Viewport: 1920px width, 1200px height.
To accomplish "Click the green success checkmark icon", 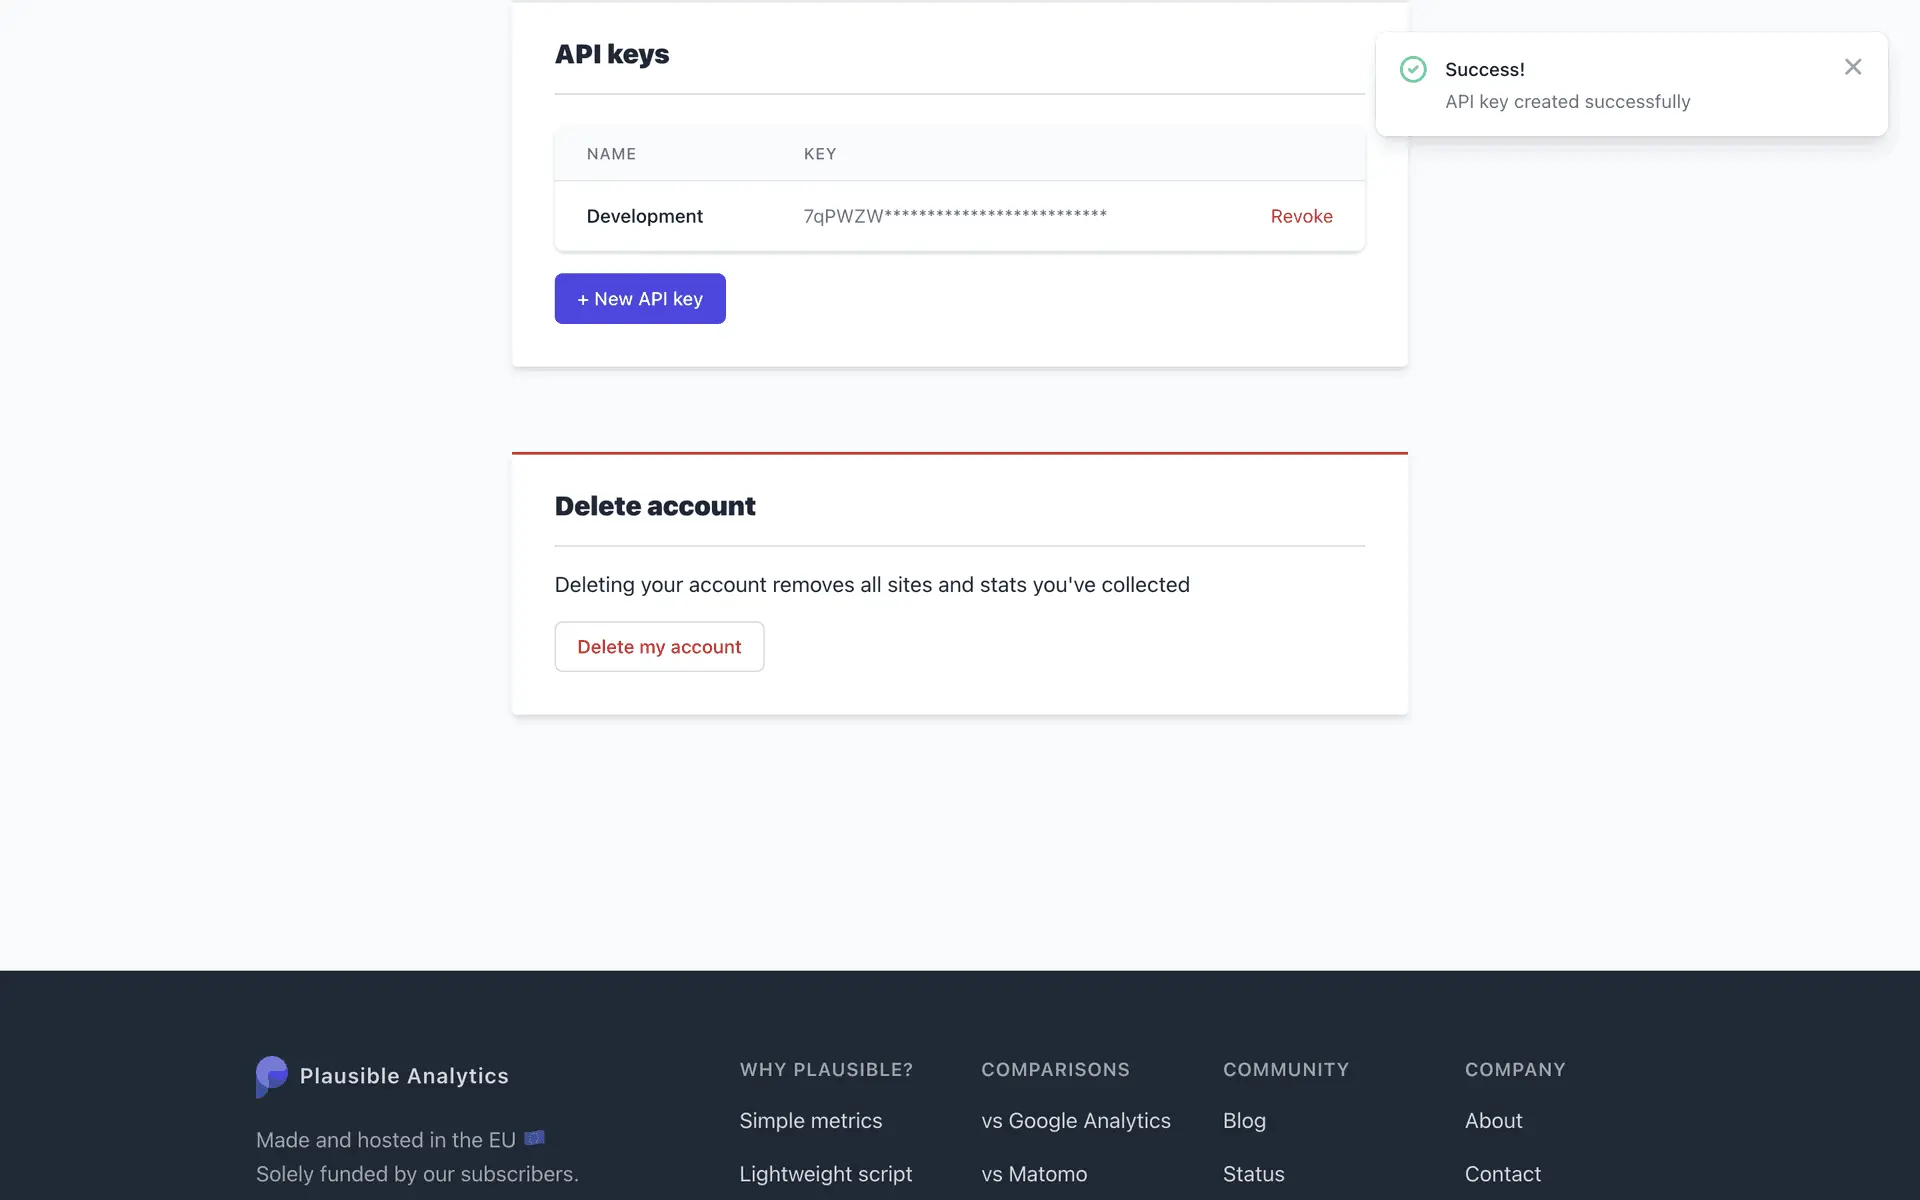I will [1412, 69].
